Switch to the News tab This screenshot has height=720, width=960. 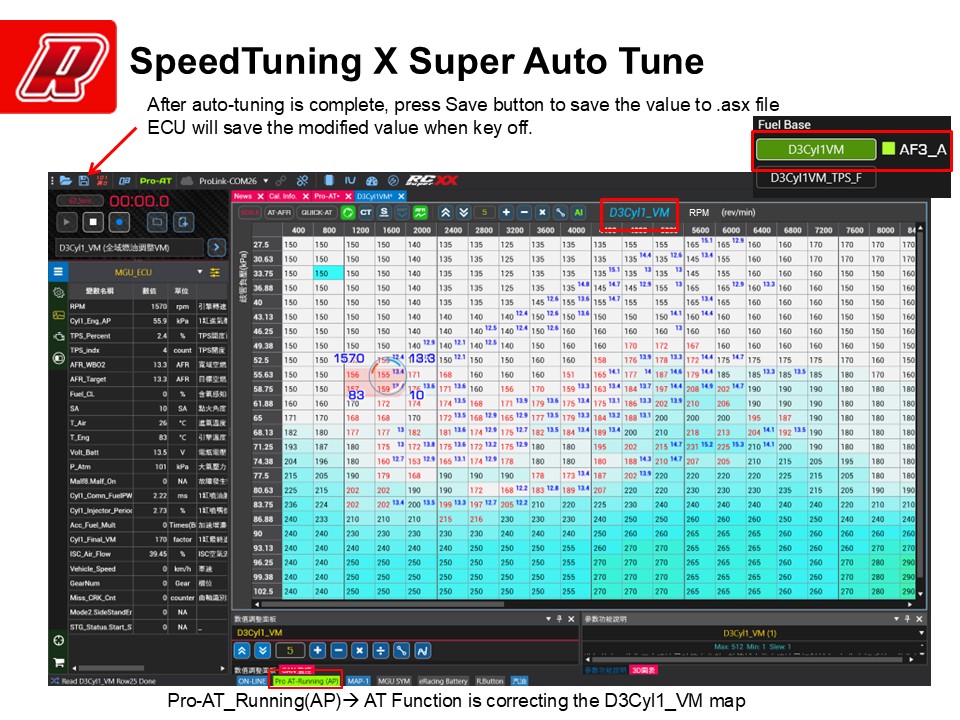pyautogui.click(x=243, y=196)
